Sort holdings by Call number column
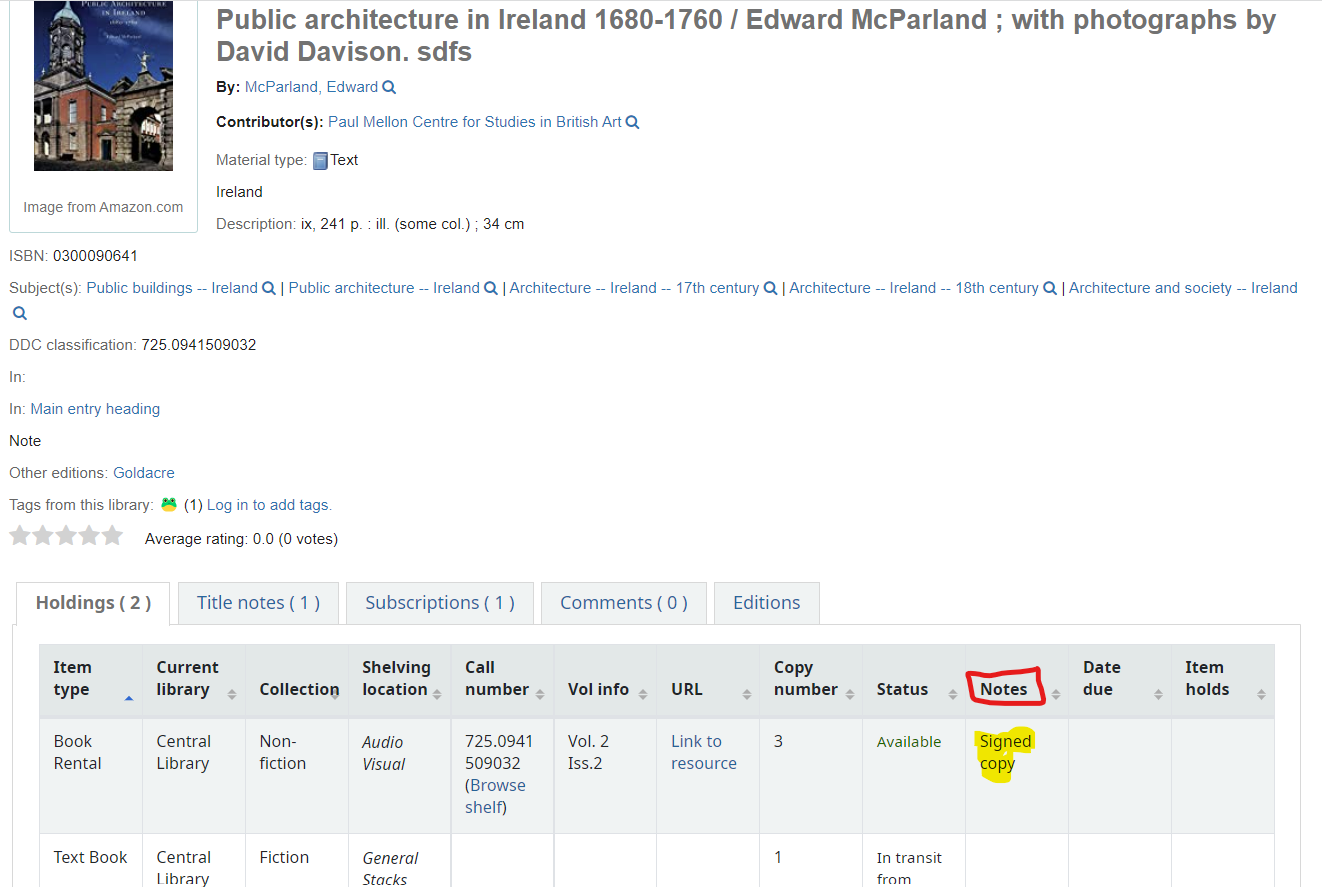Viewport: 1322px width, 887px height. click(503, 679)
